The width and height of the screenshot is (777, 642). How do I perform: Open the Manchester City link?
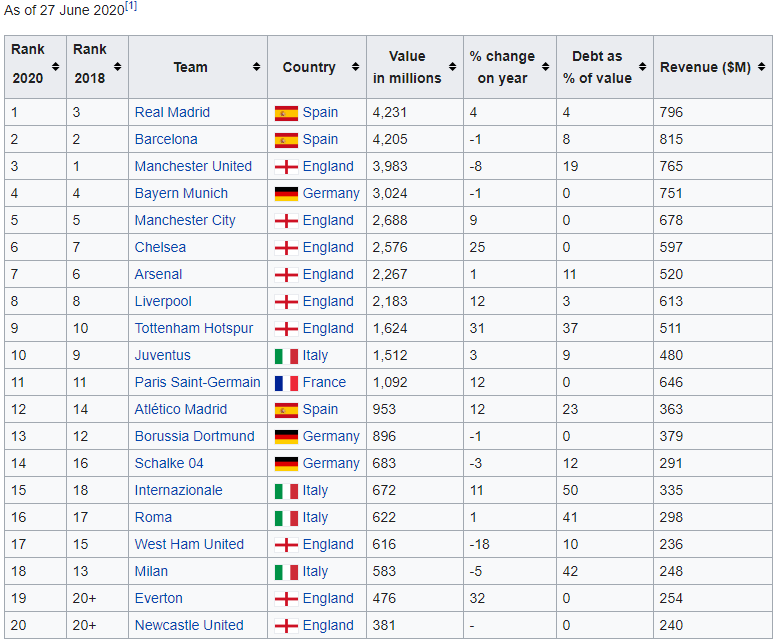click(185, 220)
